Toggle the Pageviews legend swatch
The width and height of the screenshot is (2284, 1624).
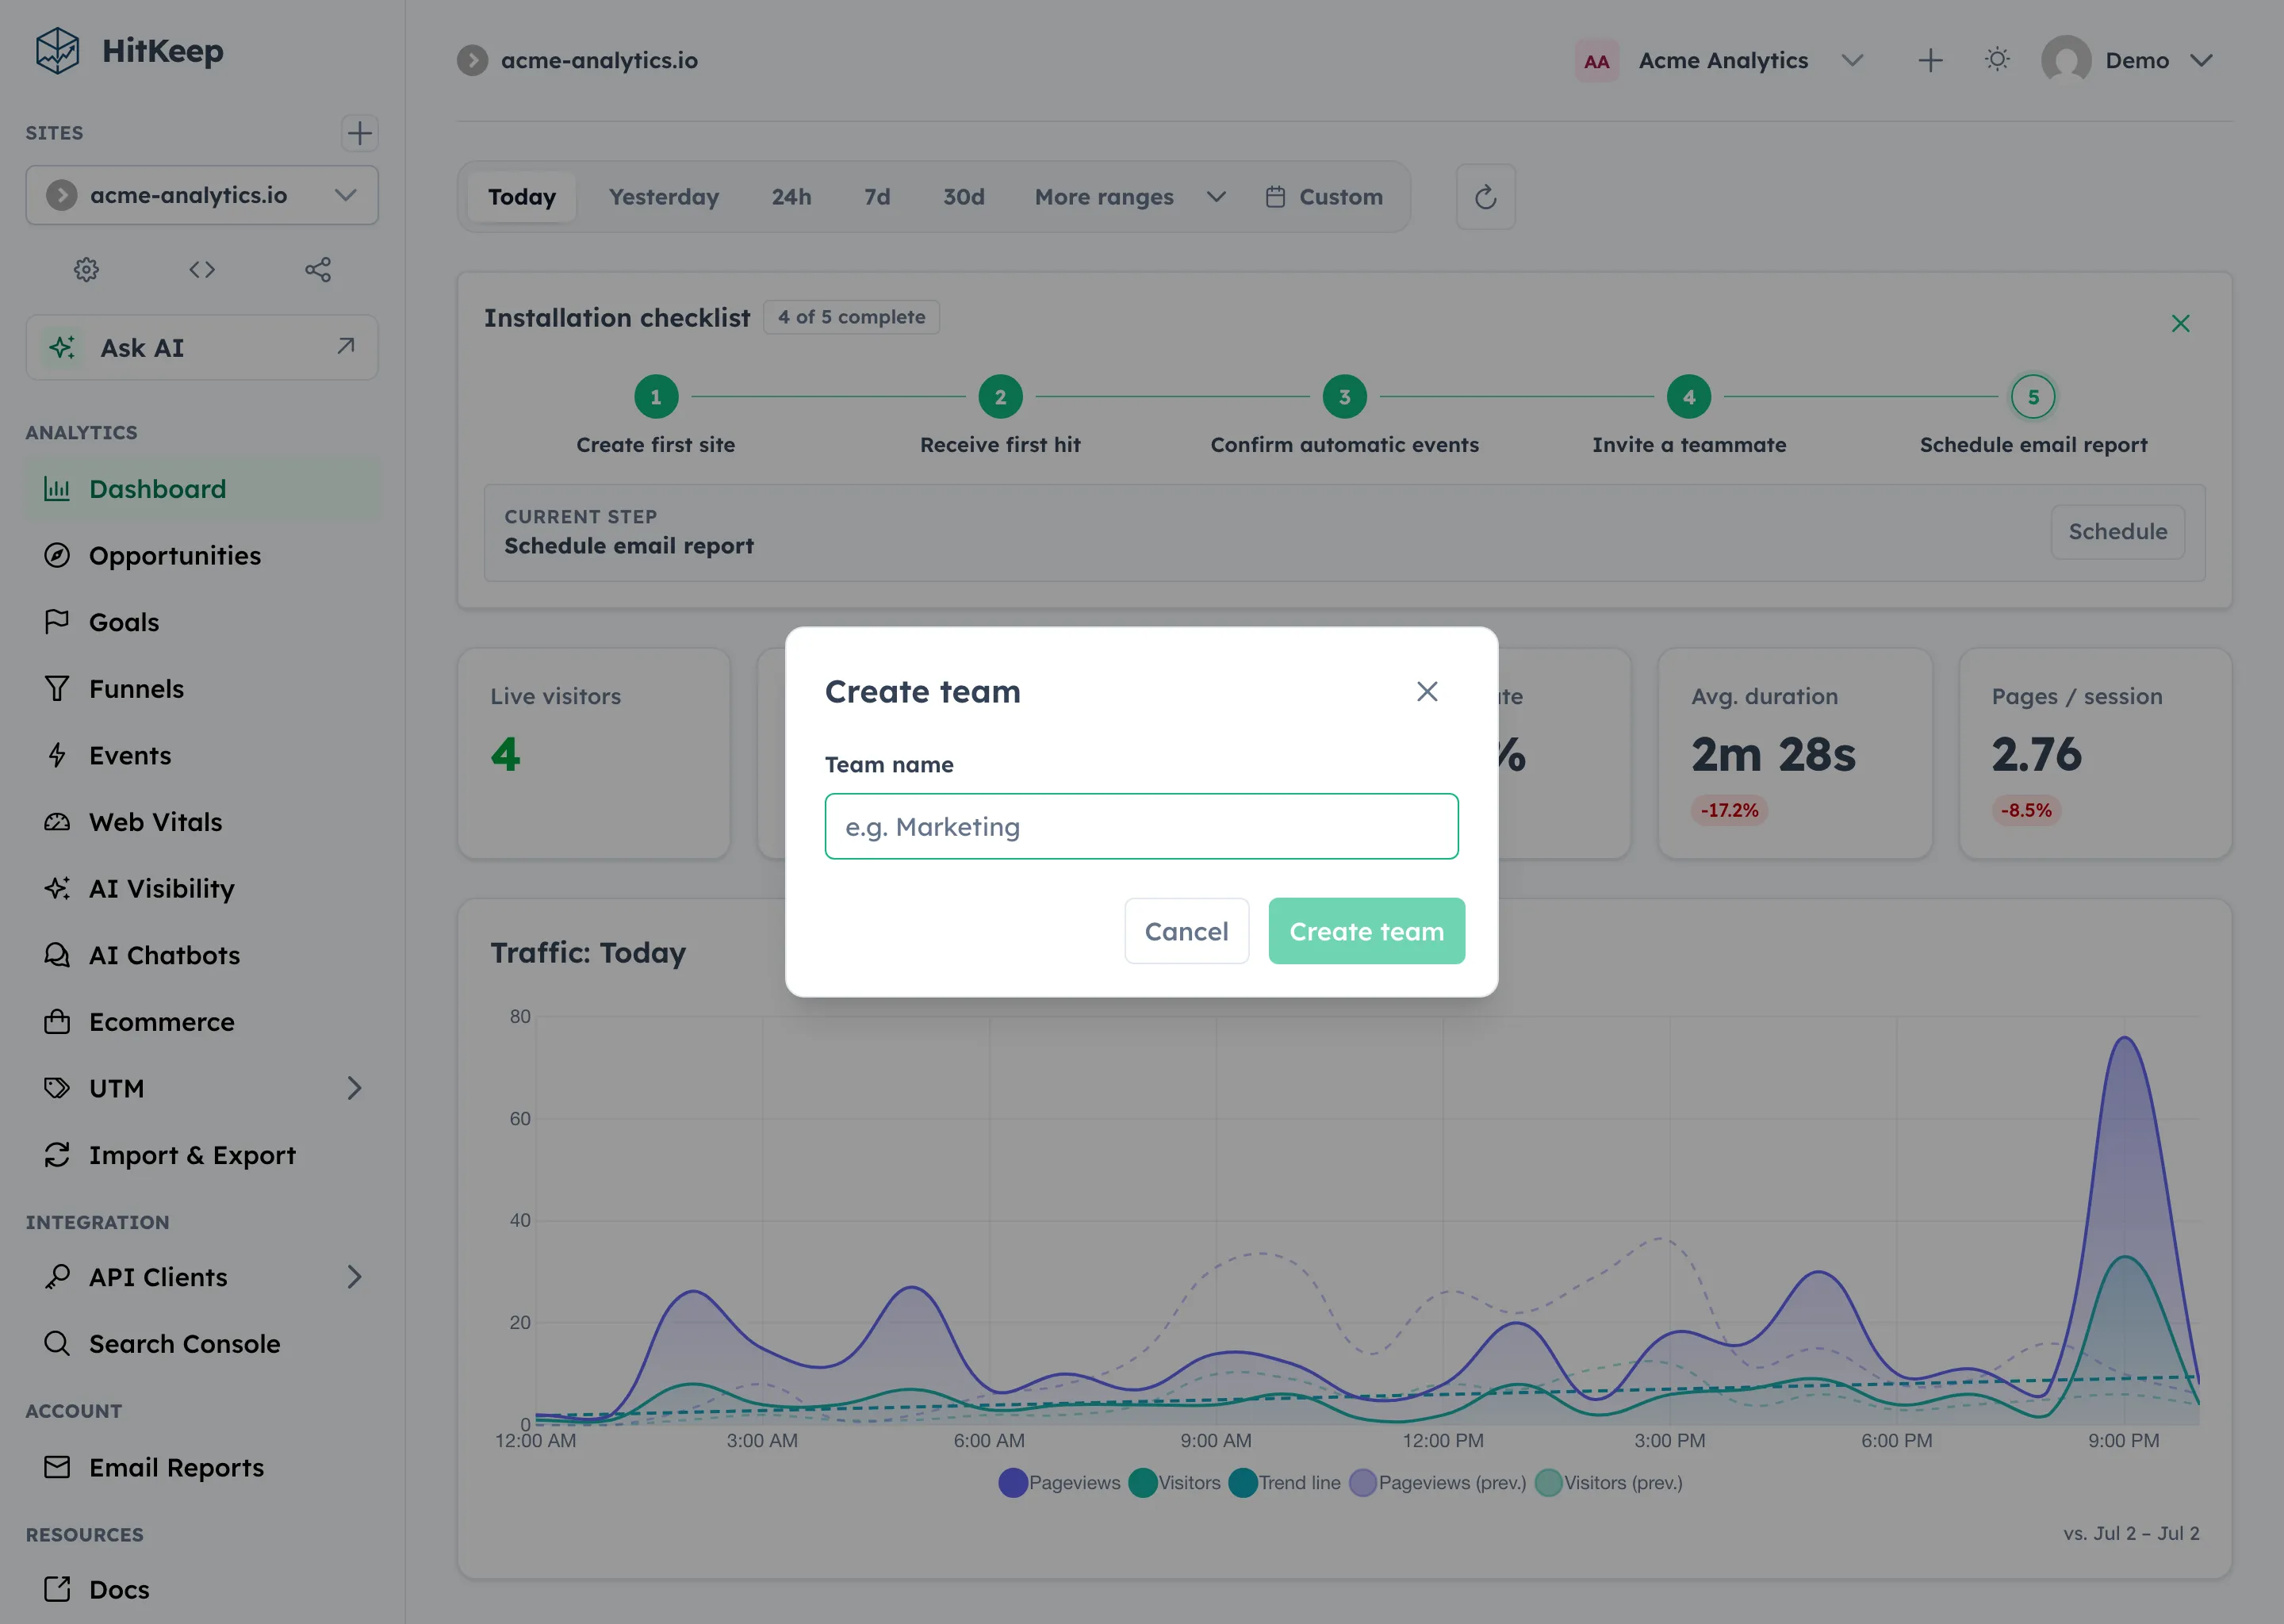[1013, 1483]
